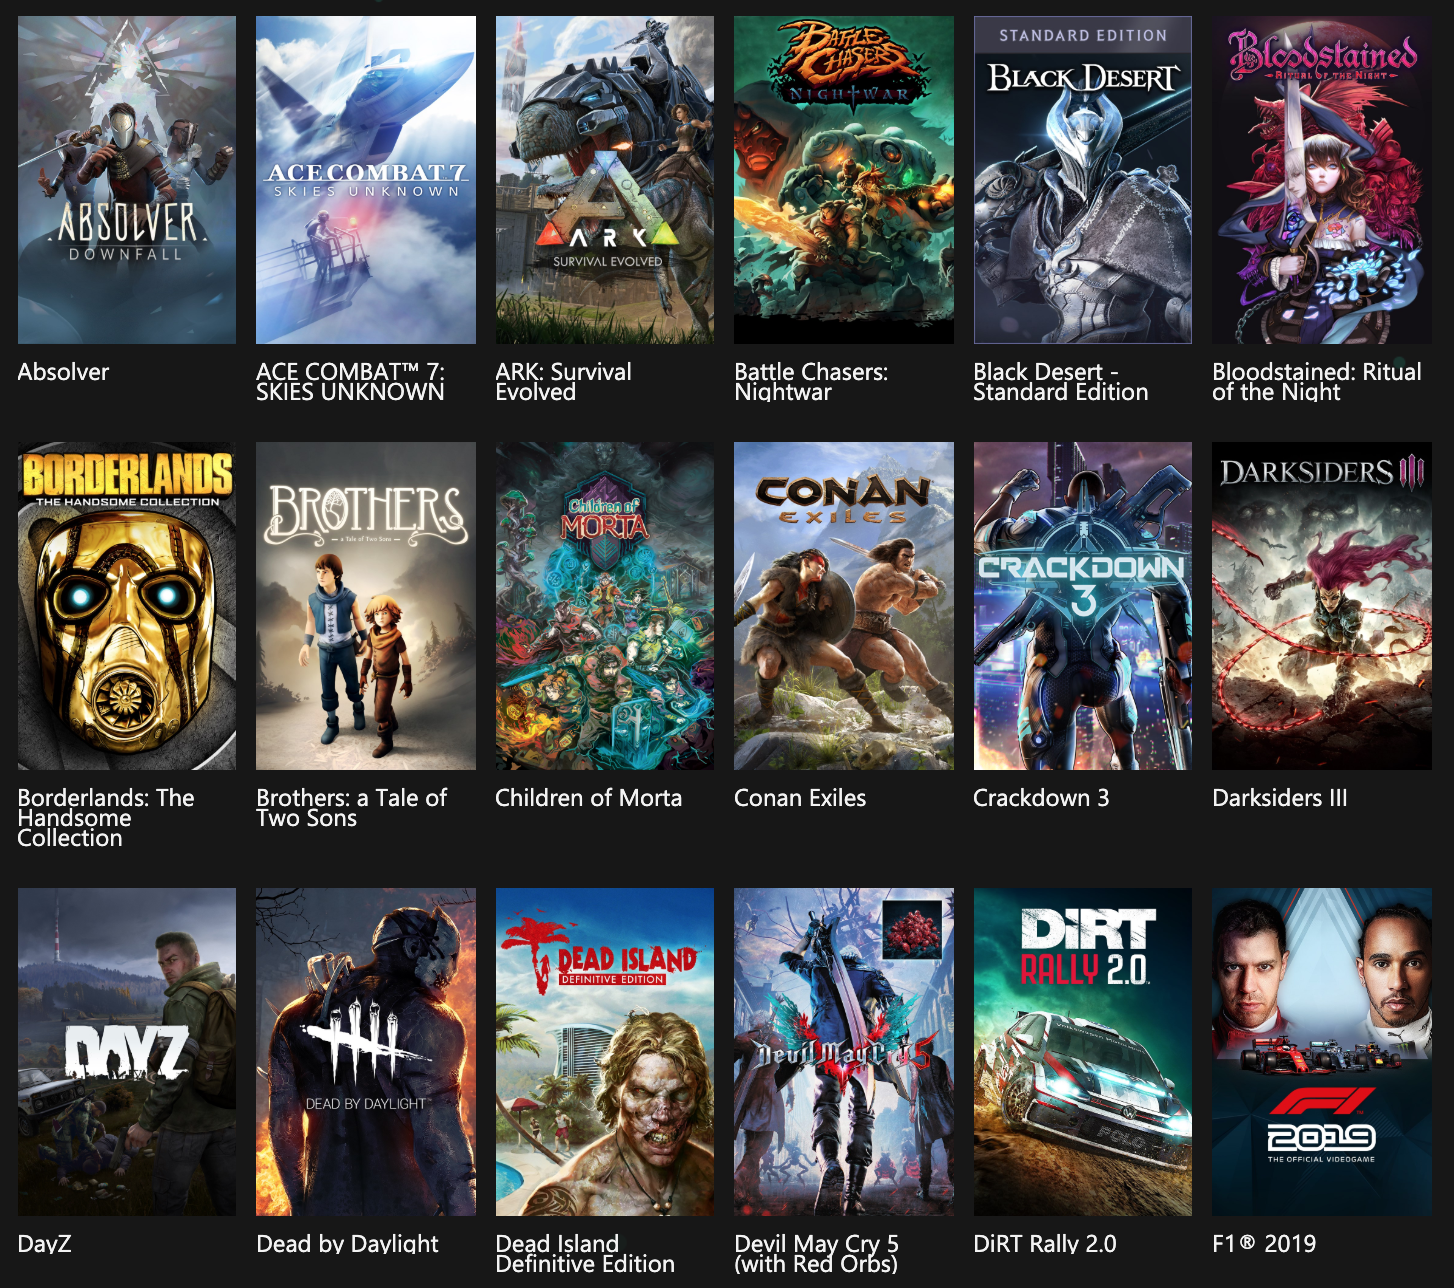Click 'Battle Chasers: Nightwar' title text
Screen dimensions: 1454x1288
(x=811, y=382)
